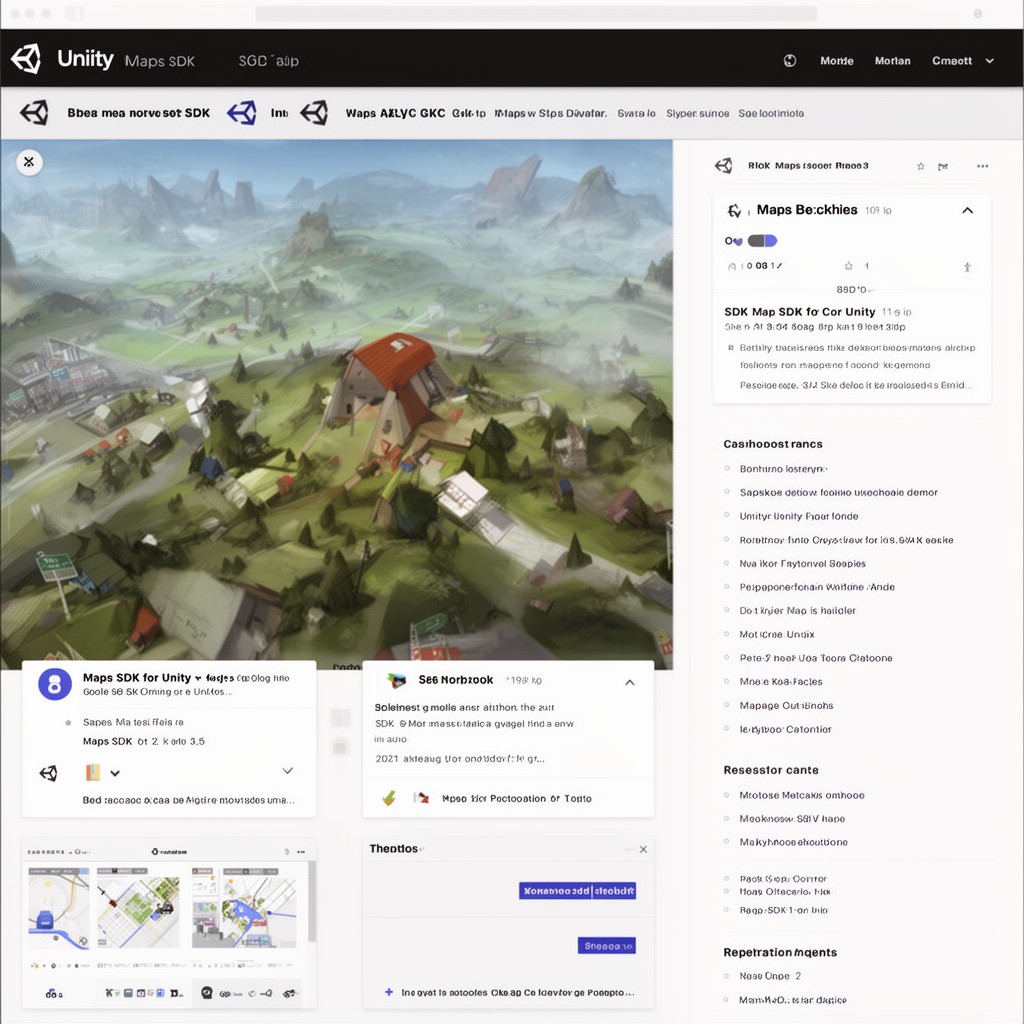Select the 'Soe lootimiota' tab
This screenshot has width=1024, height=1024.
(771, 113)
